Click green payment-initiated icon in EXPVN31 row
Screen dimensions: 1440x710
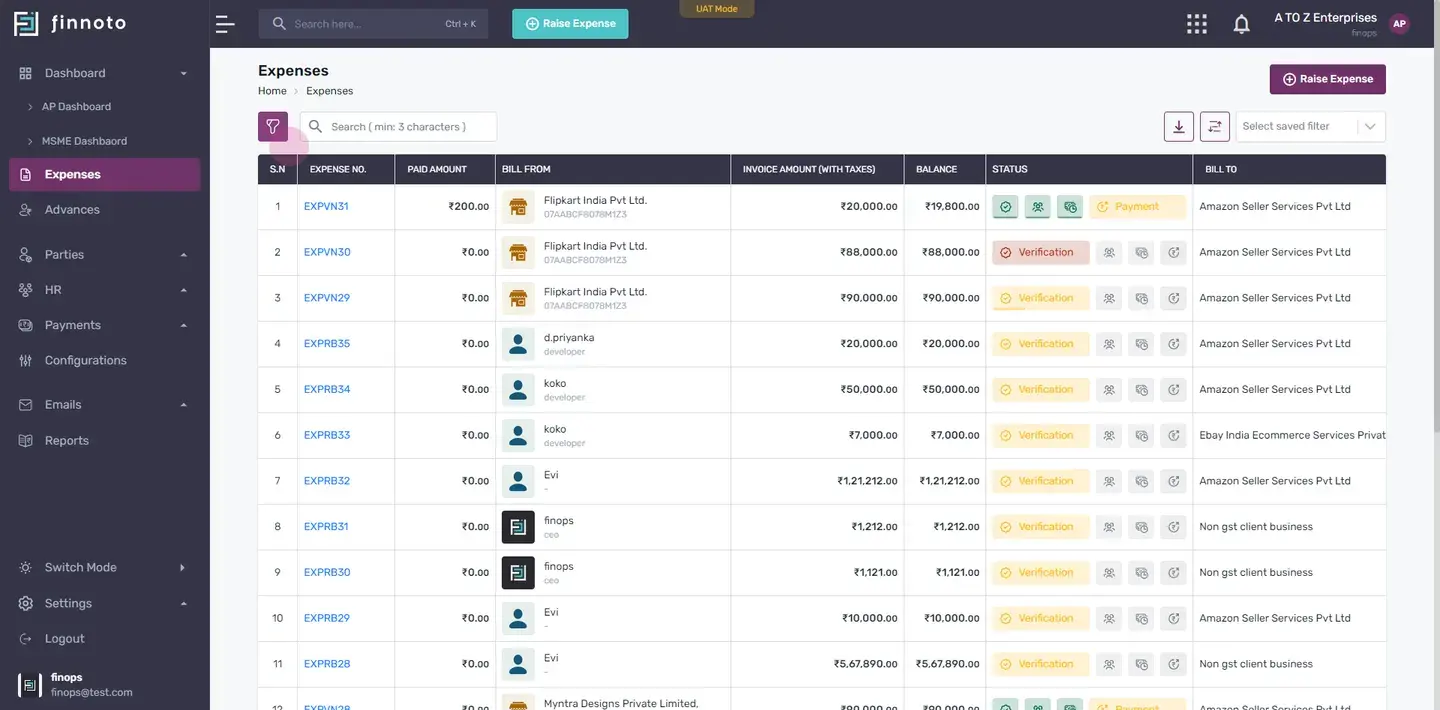[x=1070, y=207]
